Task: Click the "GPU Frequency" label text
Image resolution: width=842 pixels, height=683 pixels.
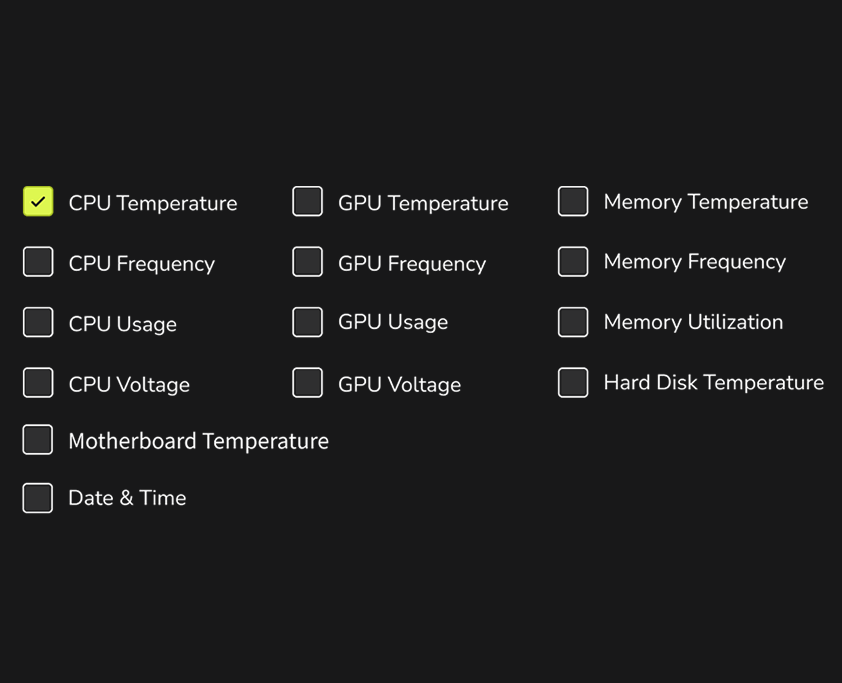Action: [412, 264]
